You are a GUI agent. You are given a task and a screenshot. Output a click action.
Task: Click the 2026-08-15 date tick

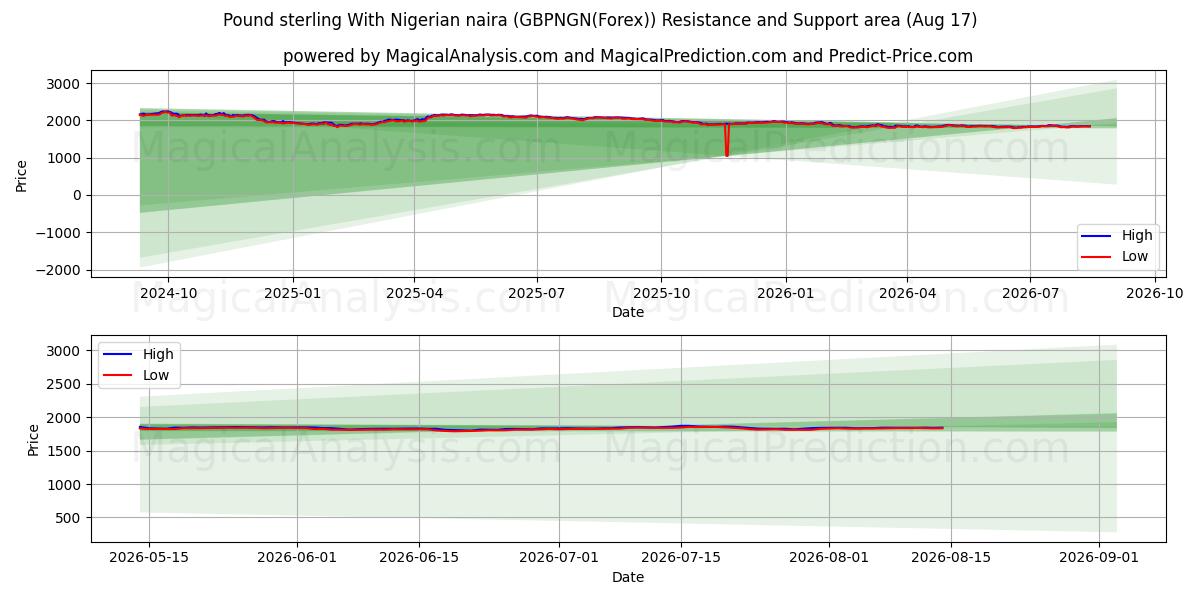click(x=951, y=558)
